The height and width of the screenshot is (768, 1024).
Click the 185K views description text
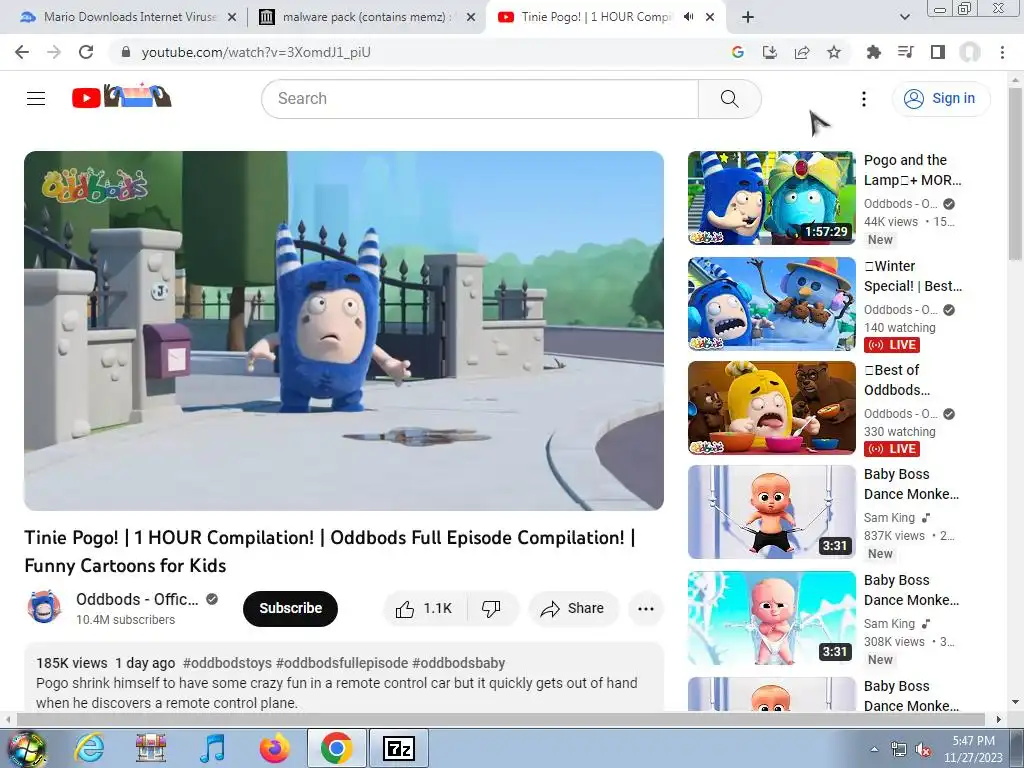(72, 664)
